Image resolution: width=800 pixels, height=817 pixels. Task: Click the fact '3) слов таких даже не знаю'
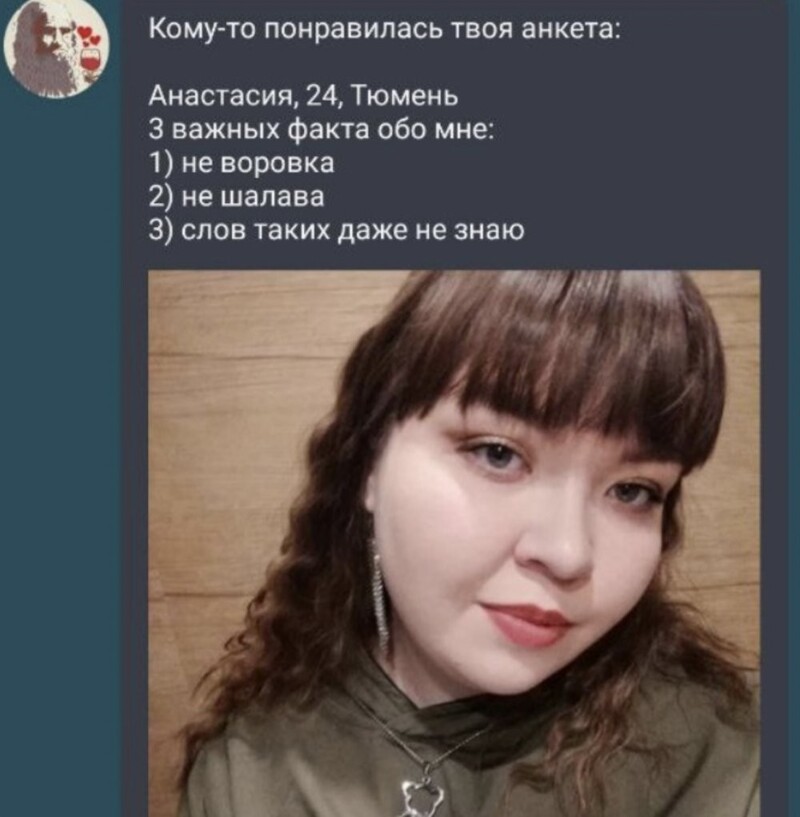(x=336, y=230)
